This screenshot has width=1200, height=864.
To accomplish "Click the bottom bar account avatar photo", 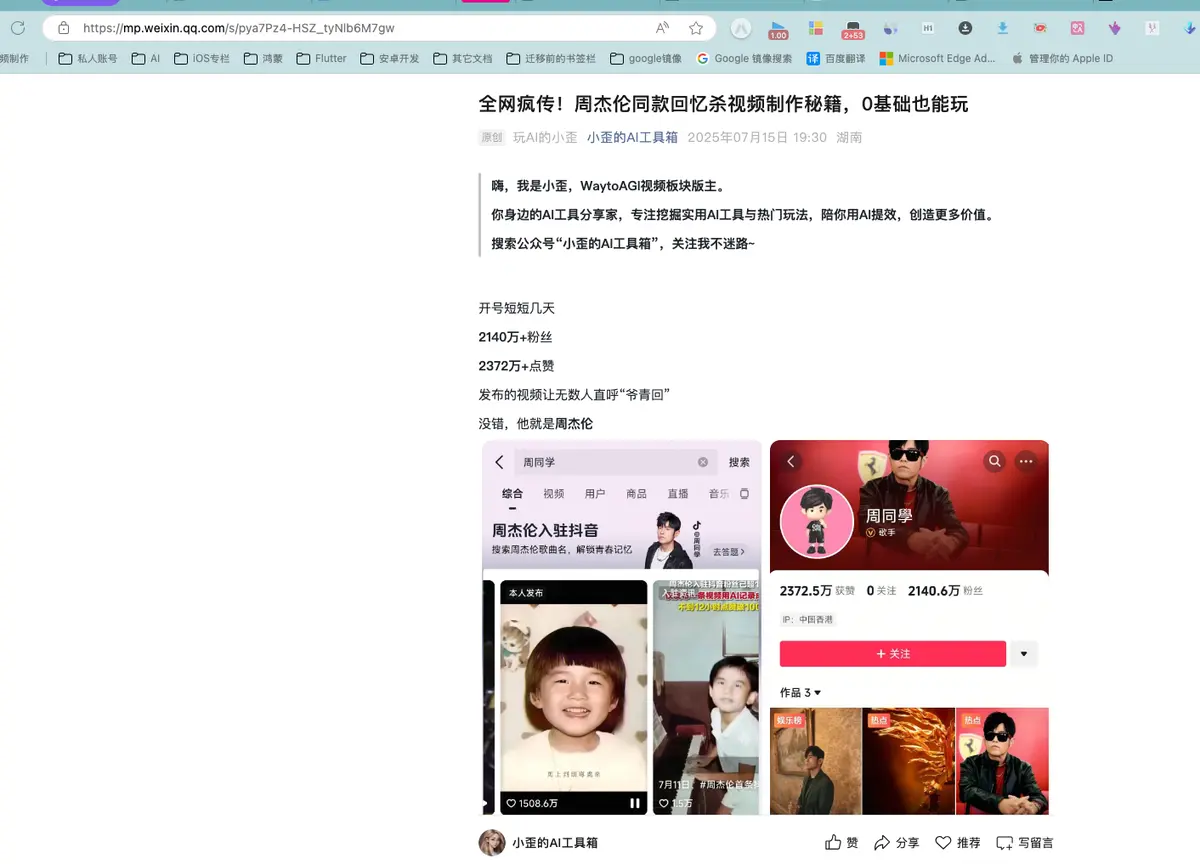I will point(492,843).
